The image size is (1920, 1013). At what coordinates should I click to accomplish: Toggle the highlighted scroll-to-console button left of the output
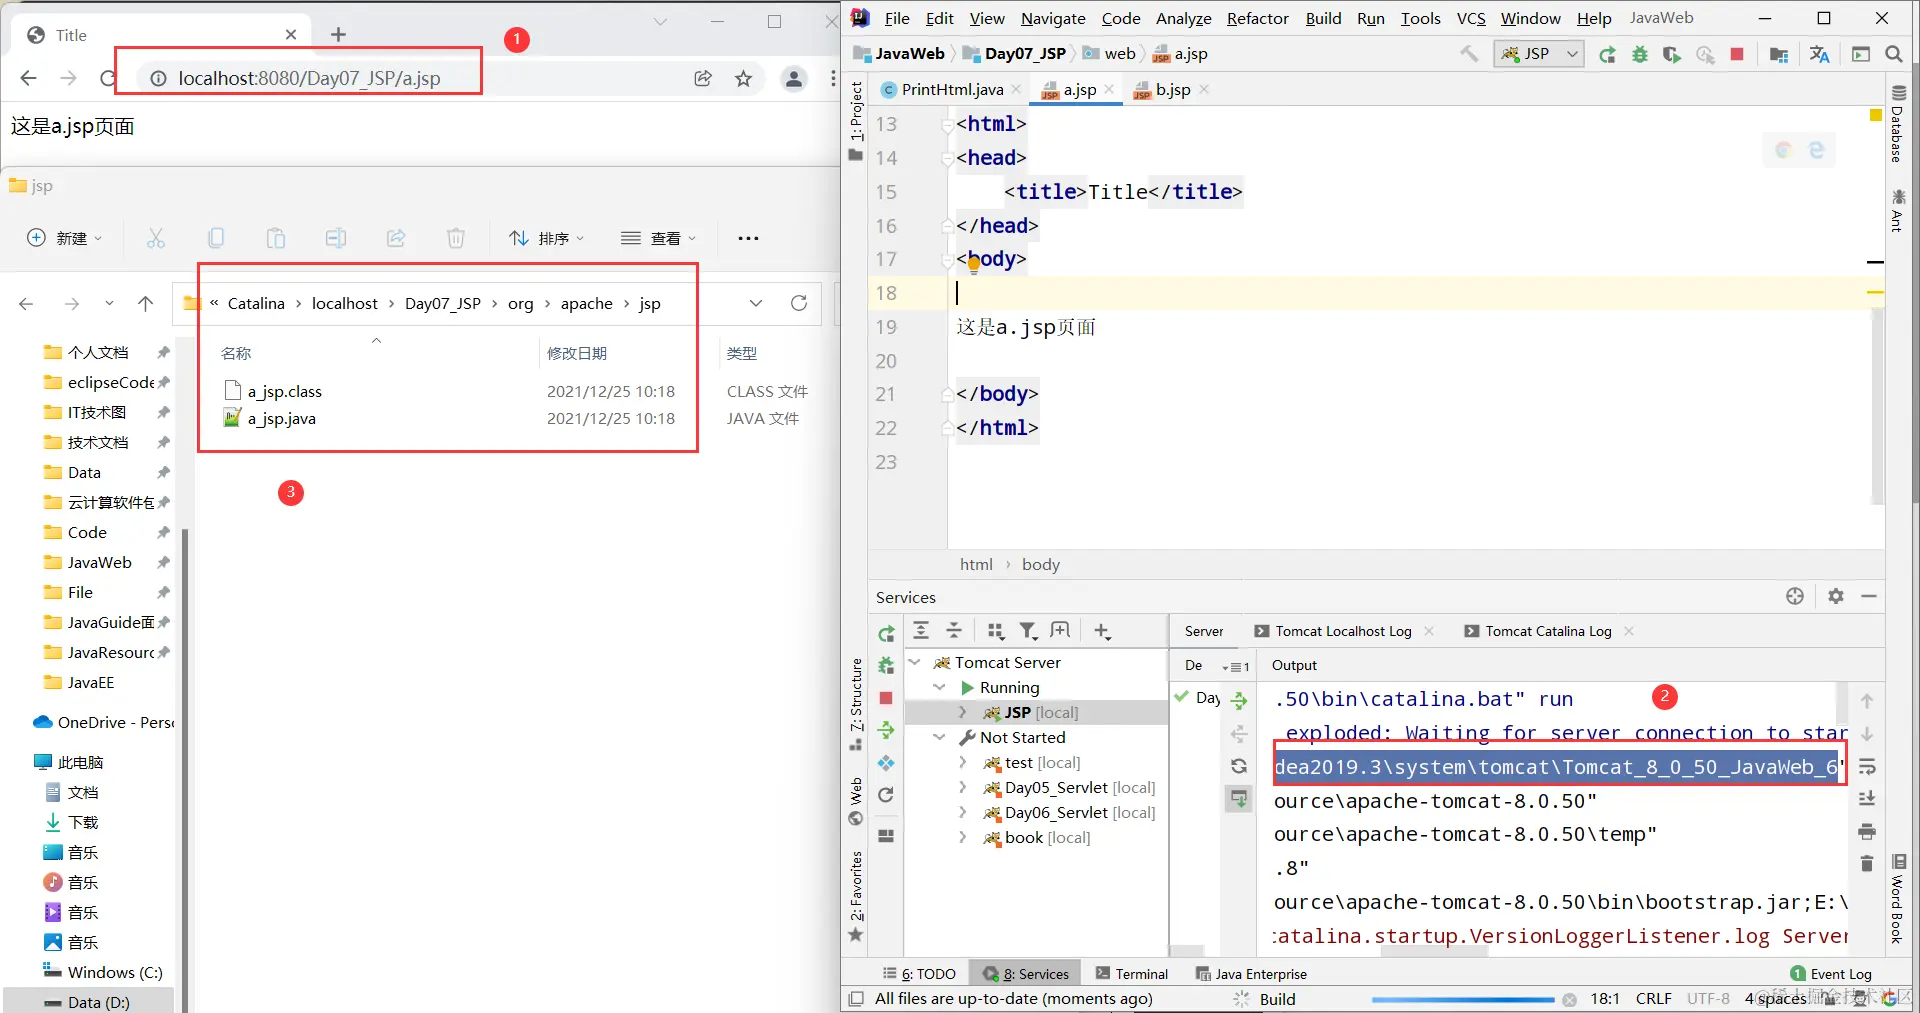tap(1239, 799)
